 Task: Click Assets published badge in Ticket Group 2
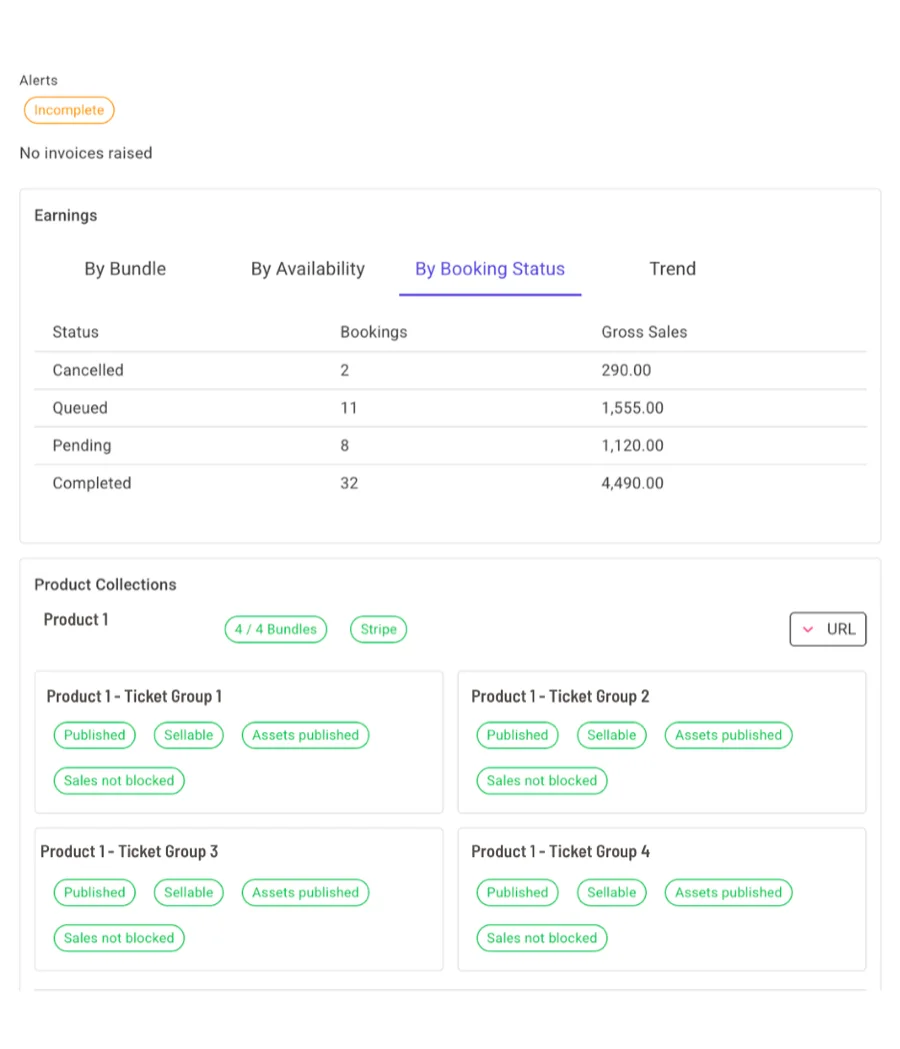point(728,735)
